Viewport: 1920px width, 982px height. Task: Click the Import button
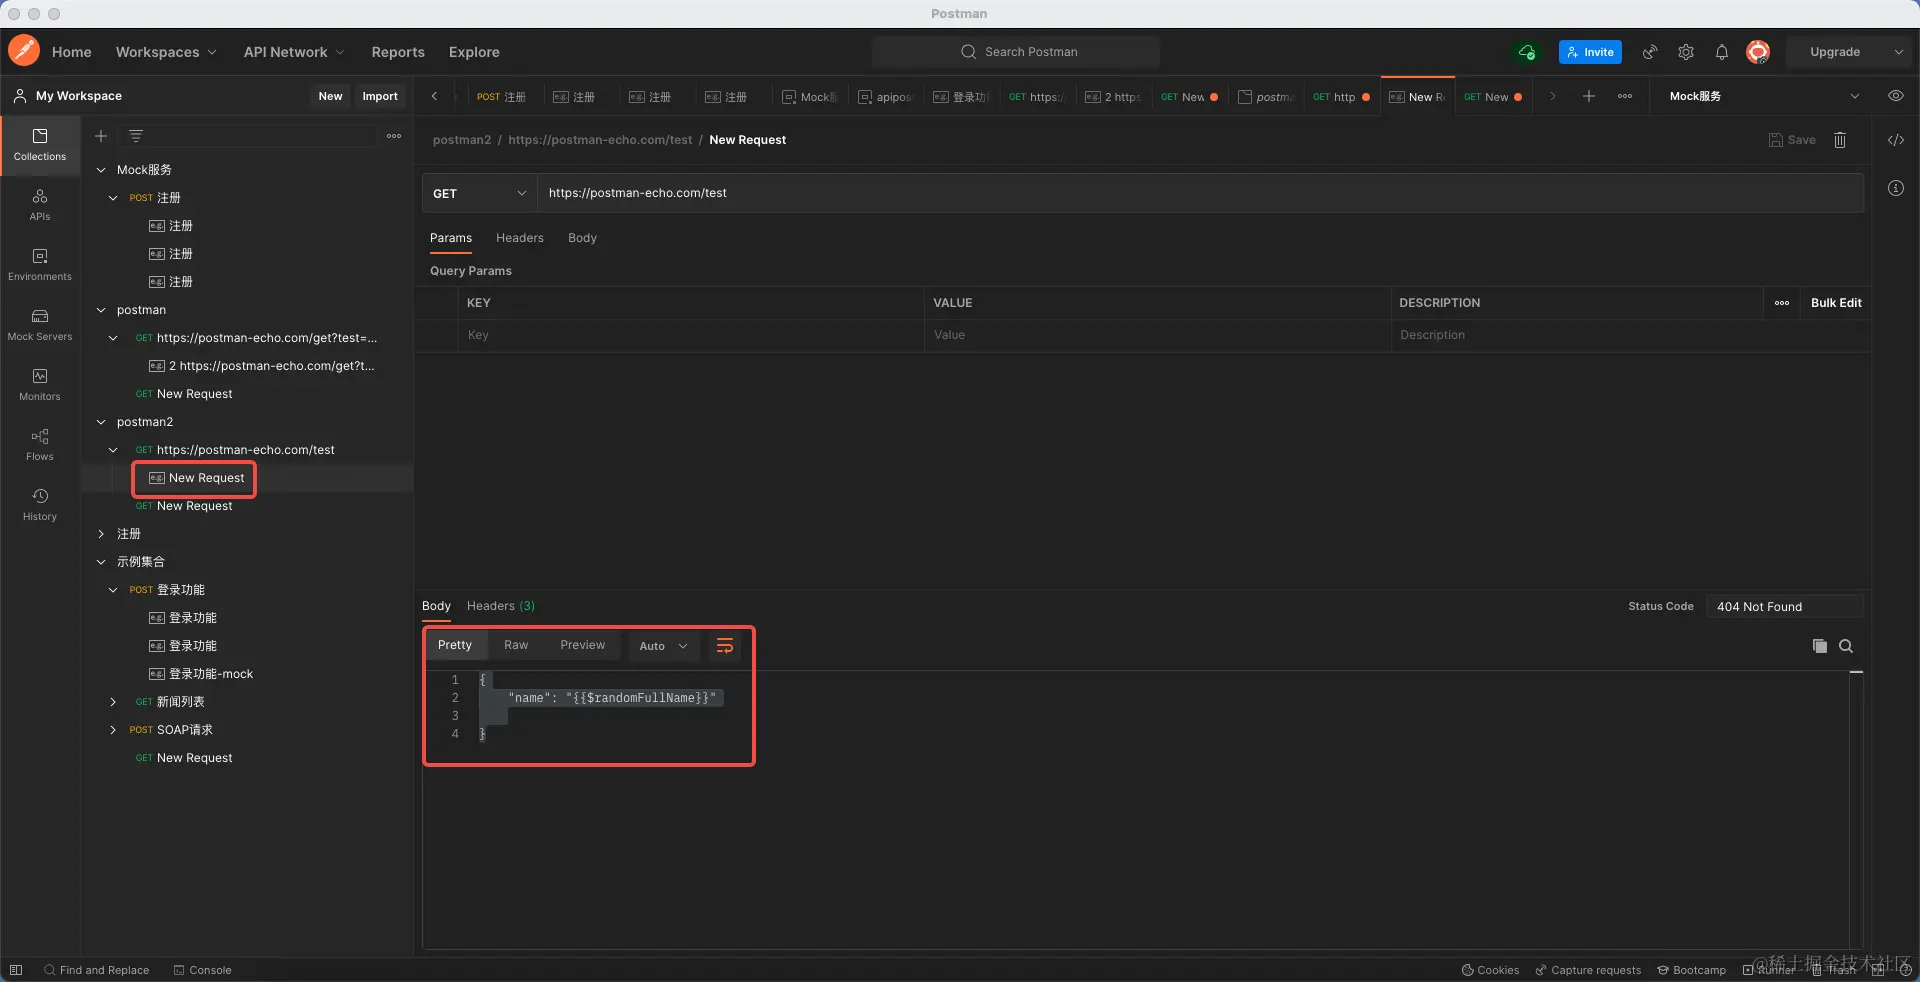[380, 96]
